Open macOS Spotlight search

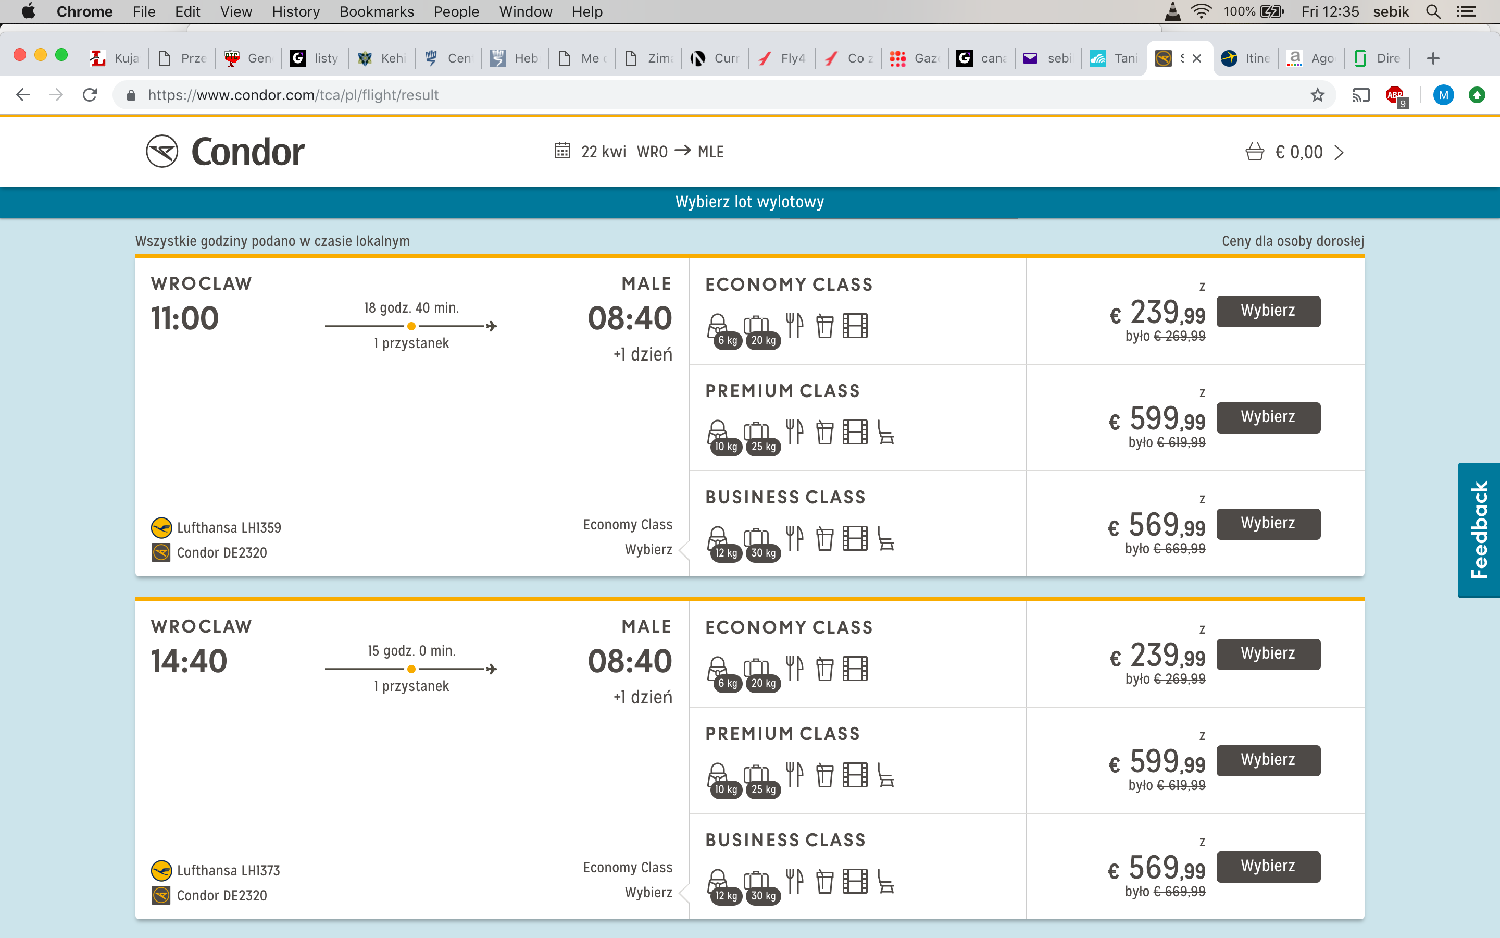pos(1433,12)
